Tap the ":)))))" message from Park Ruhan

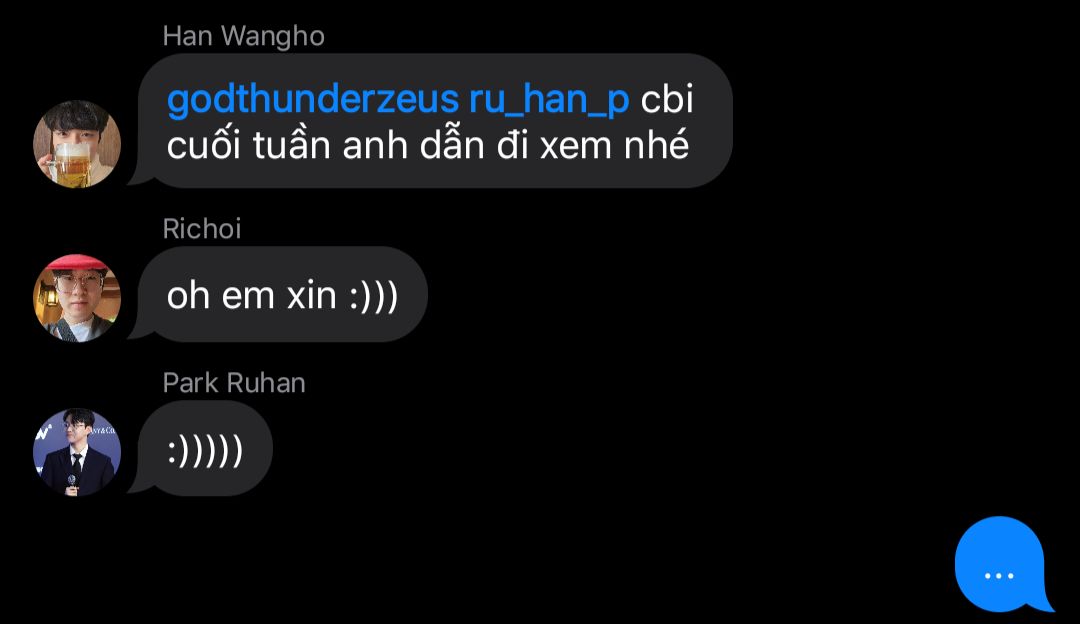(x=205, y=449)
